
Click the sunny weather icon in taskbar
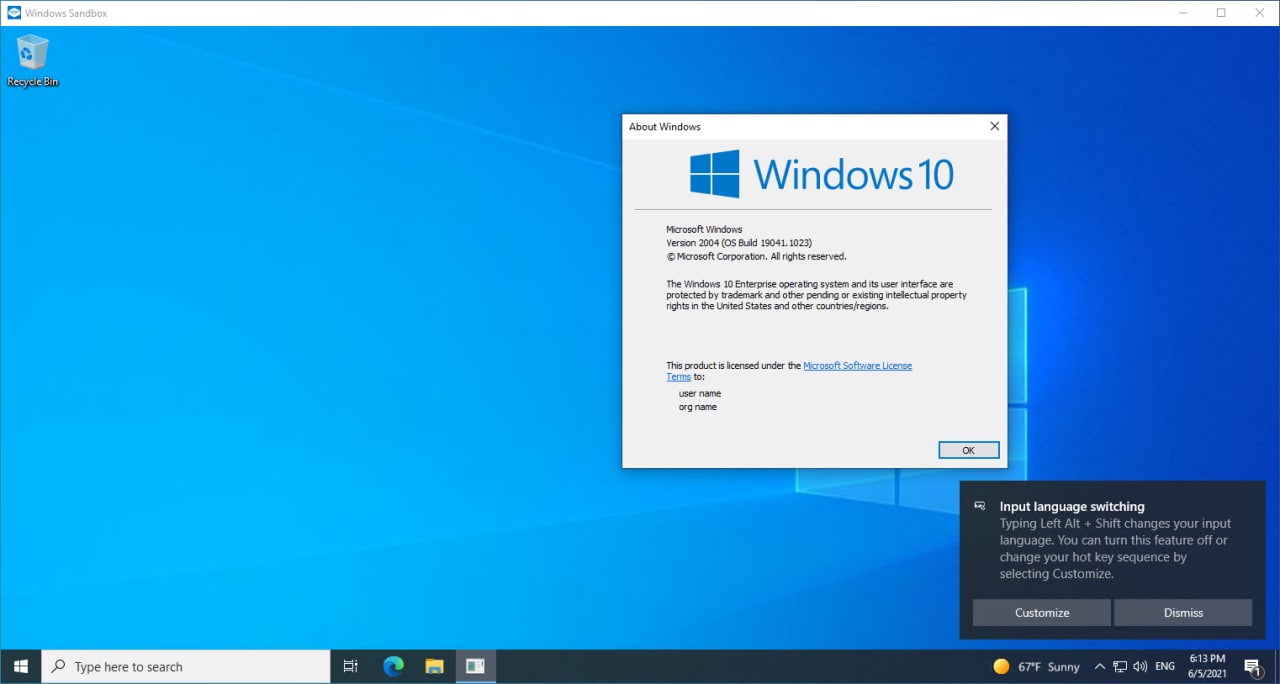[x=1001, y=667]
